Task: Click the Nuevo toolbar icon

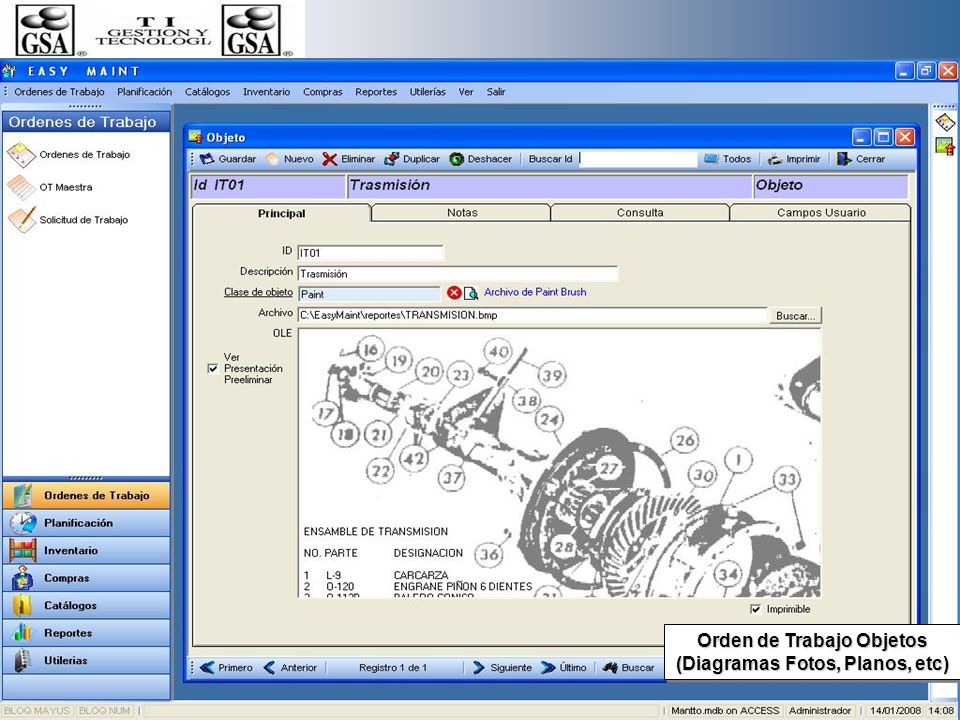Action: (272, 159)
